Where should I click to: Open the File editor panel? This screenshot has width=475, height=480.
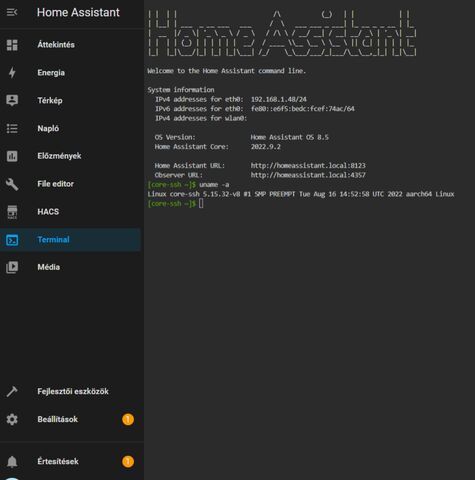point(70,184)
